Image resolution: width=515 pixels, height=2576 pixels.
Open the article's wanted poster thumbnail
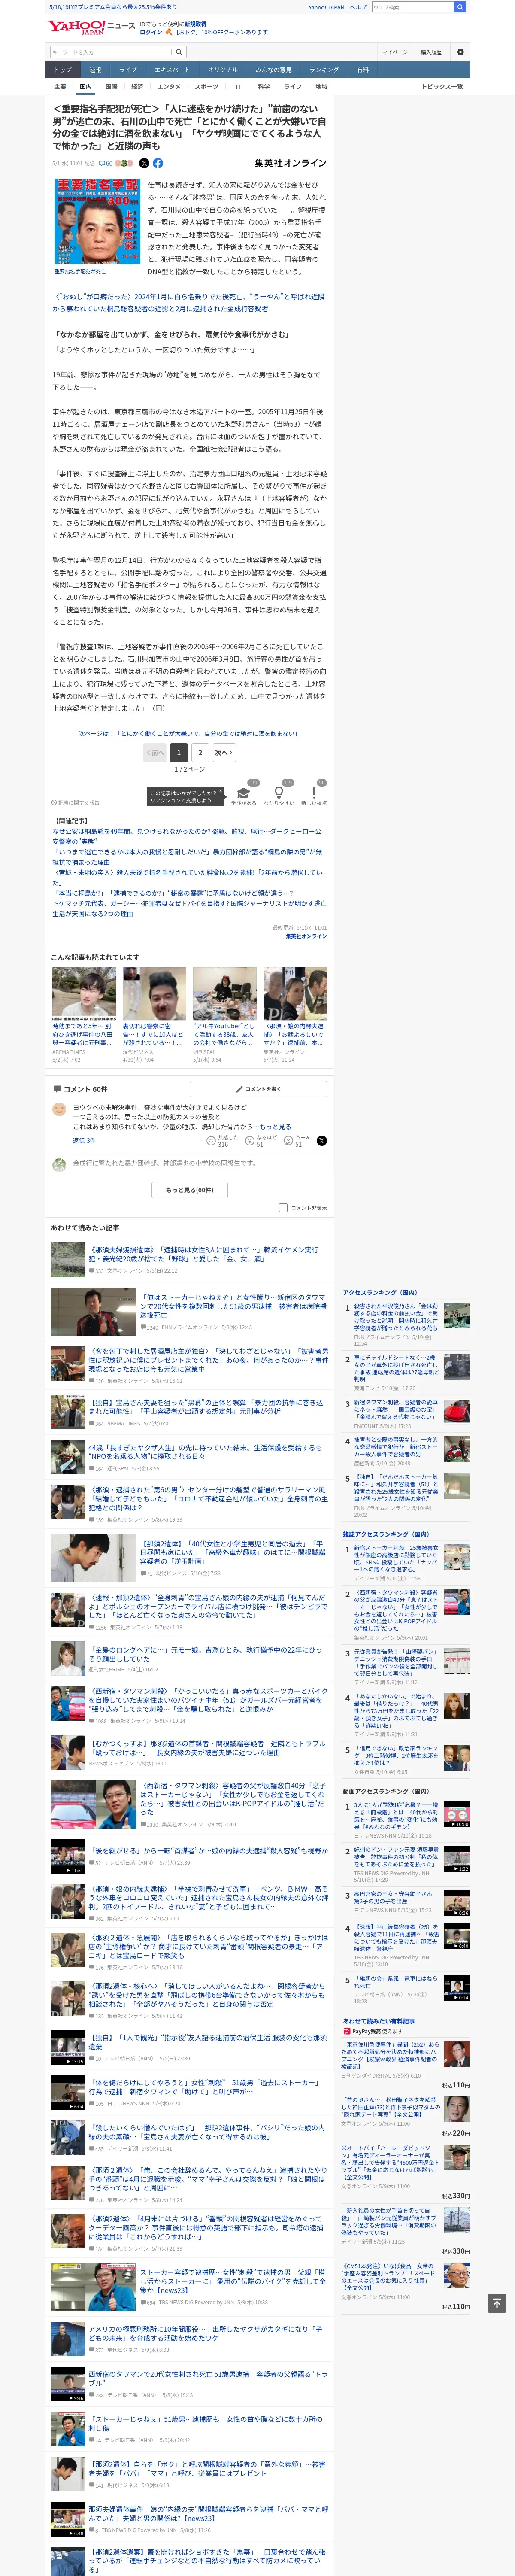coord(96,223)
